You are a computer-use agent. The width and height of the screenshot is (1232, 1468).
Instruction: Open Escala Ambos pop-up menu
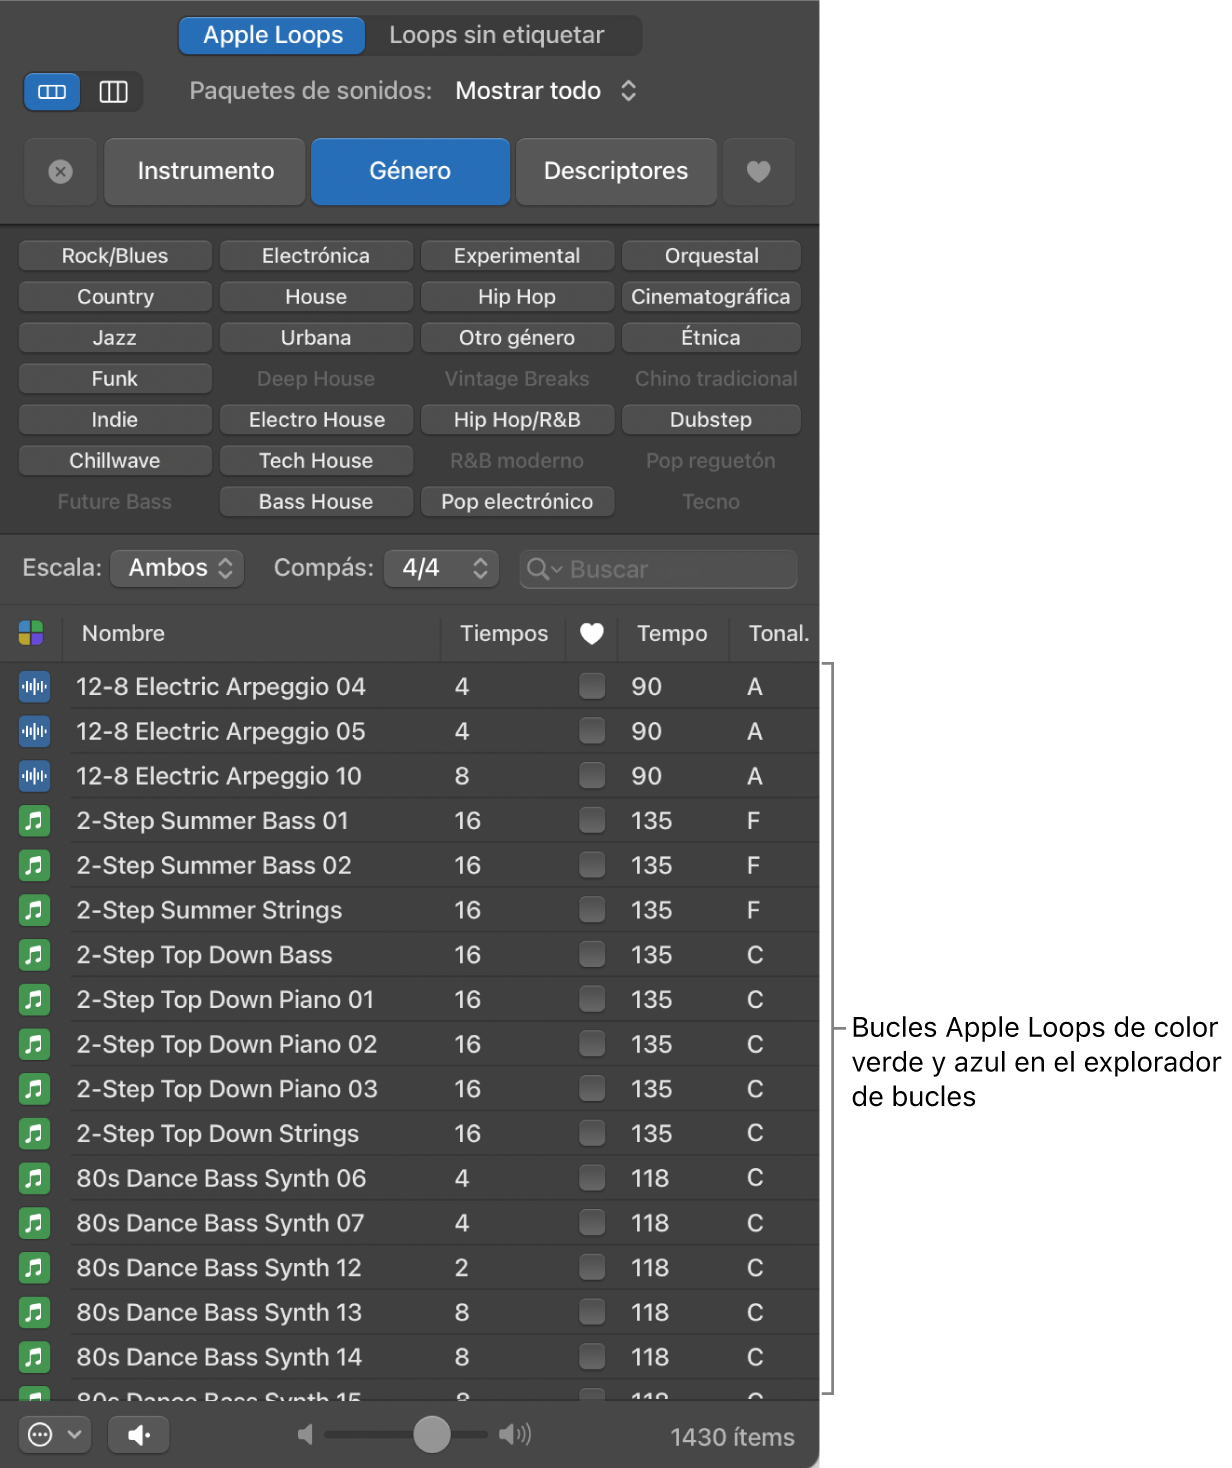(x=178, y=568)
